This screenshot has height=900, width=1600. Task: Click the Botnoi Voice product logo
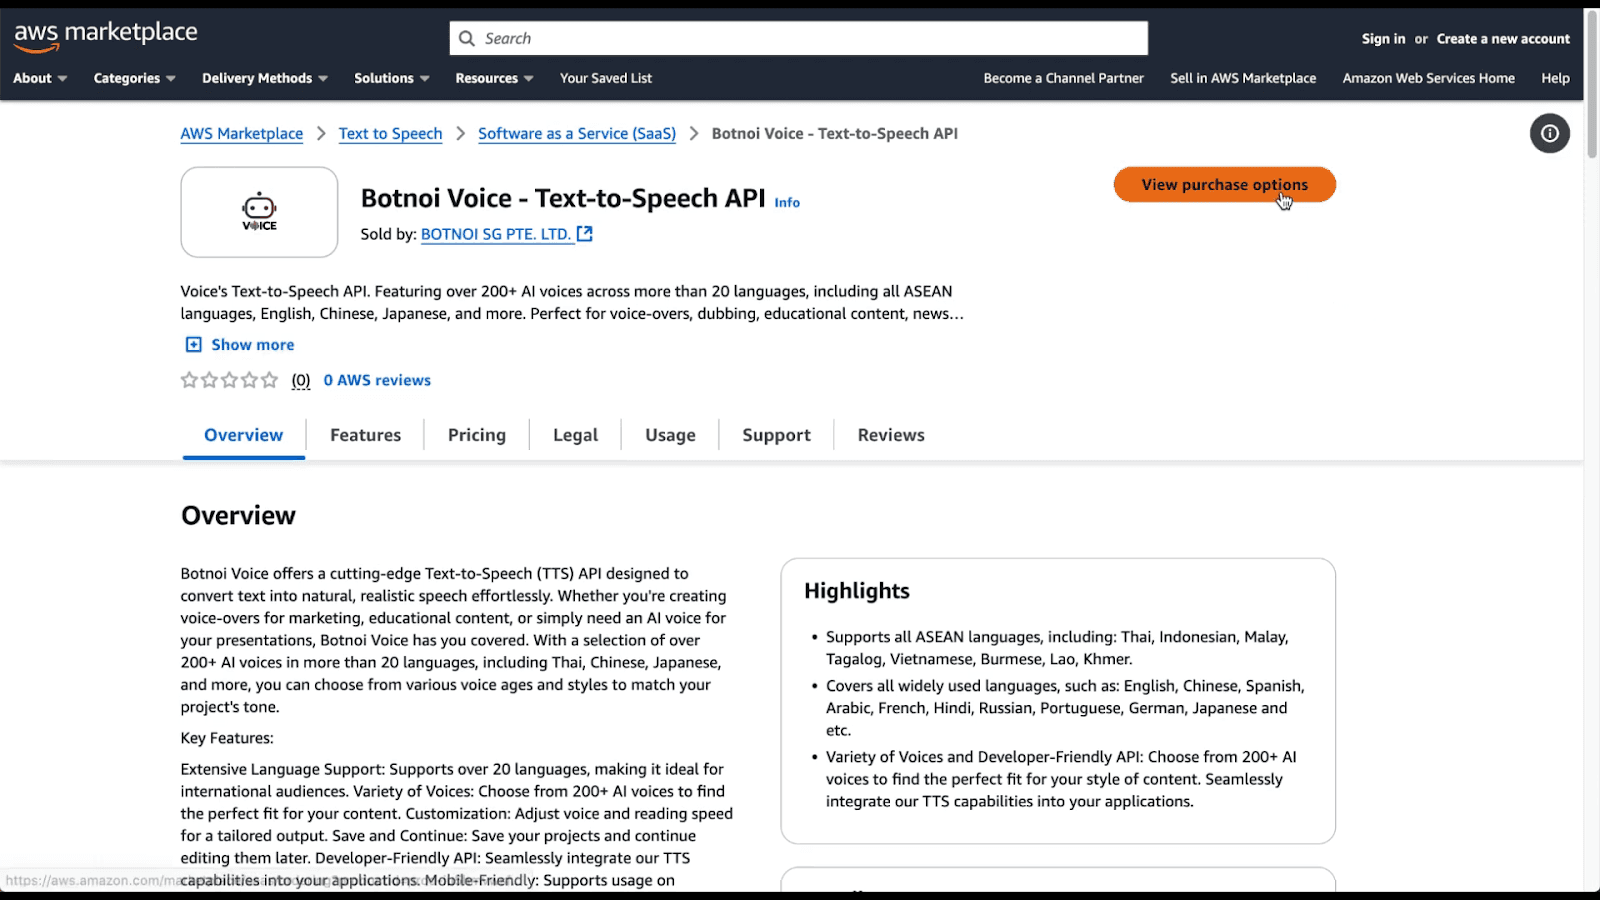tap(259, 212)
